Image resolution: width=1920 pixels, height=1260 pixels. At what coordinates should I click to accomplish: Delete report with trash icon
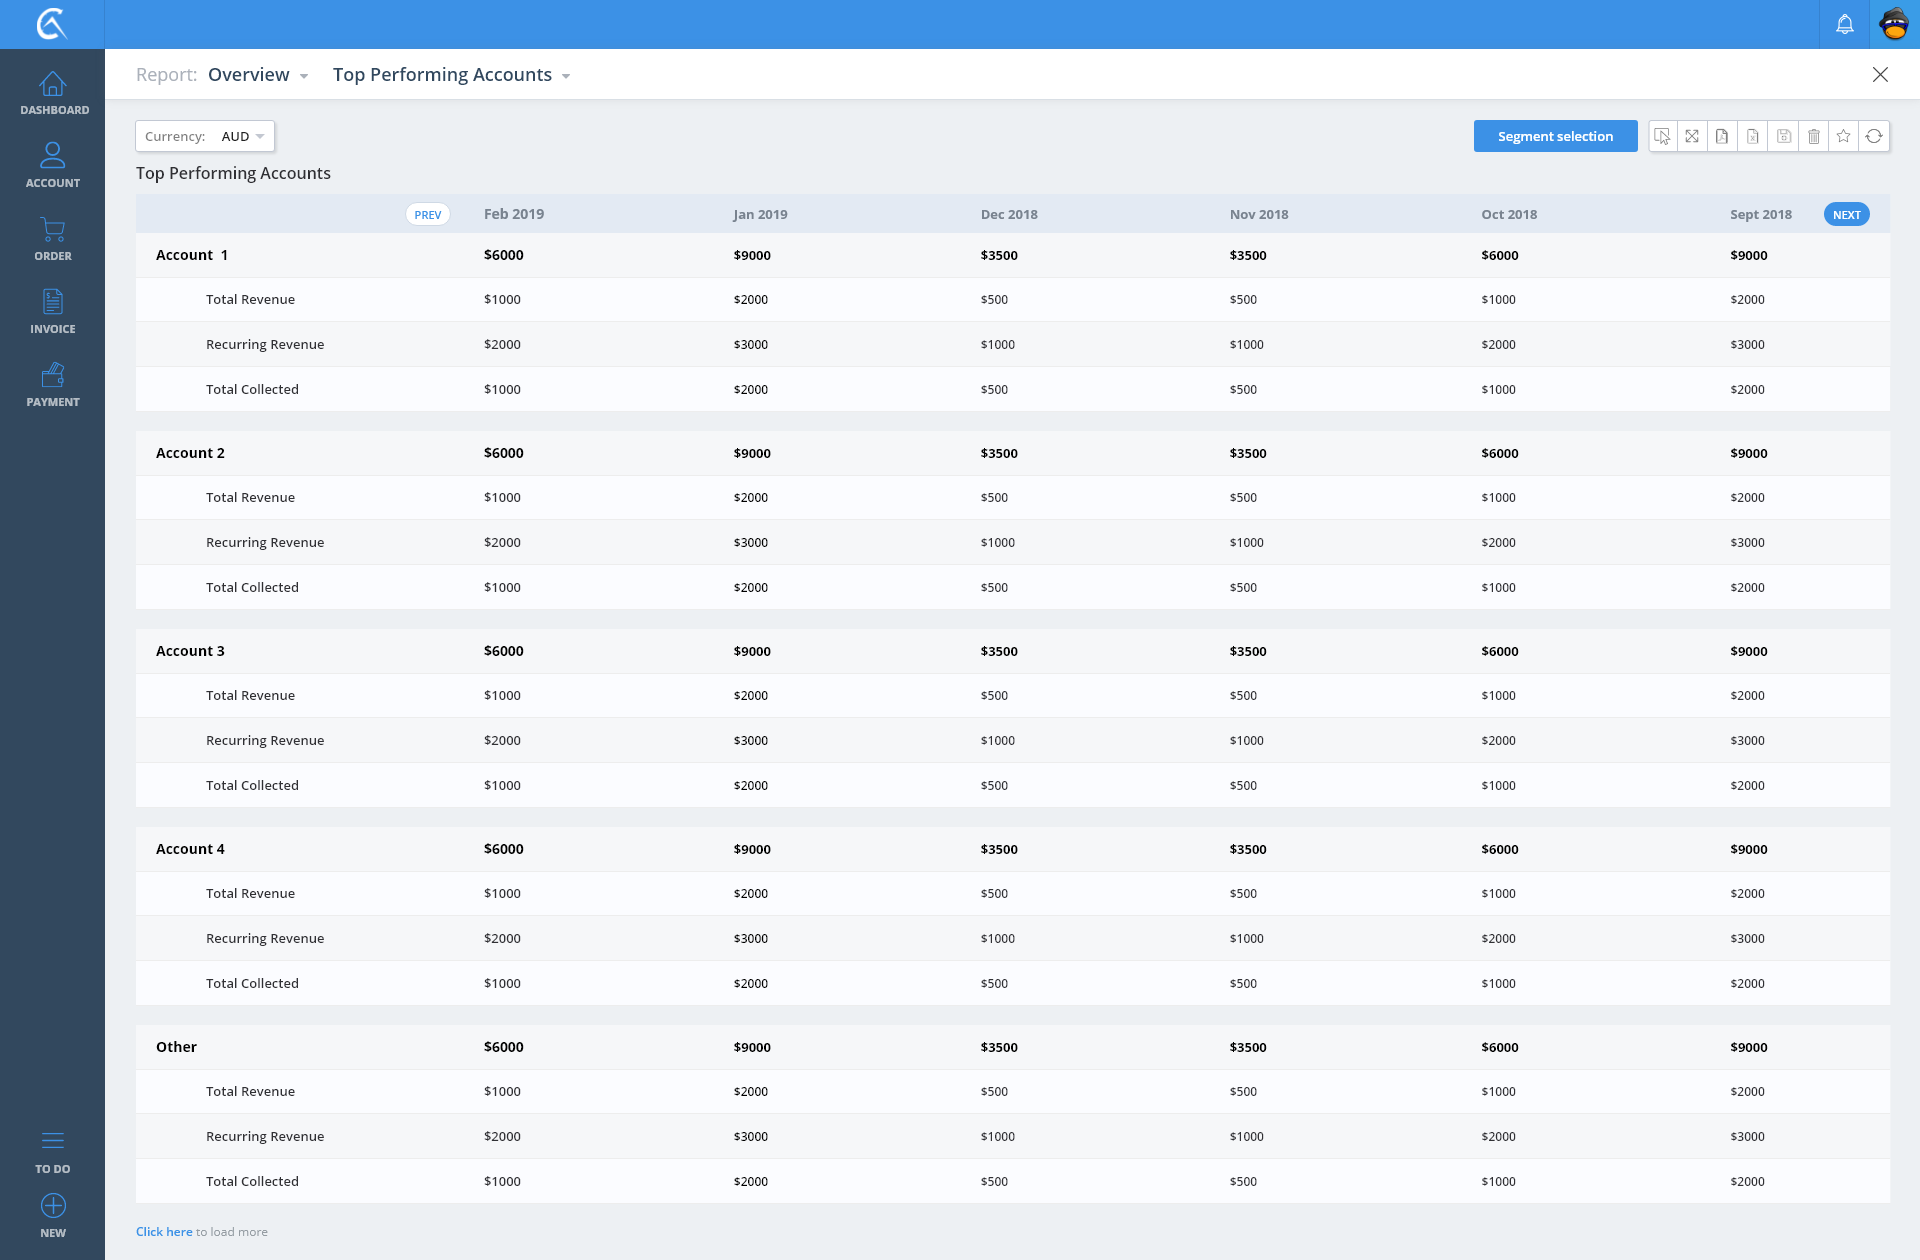(x=1813, y=136)
